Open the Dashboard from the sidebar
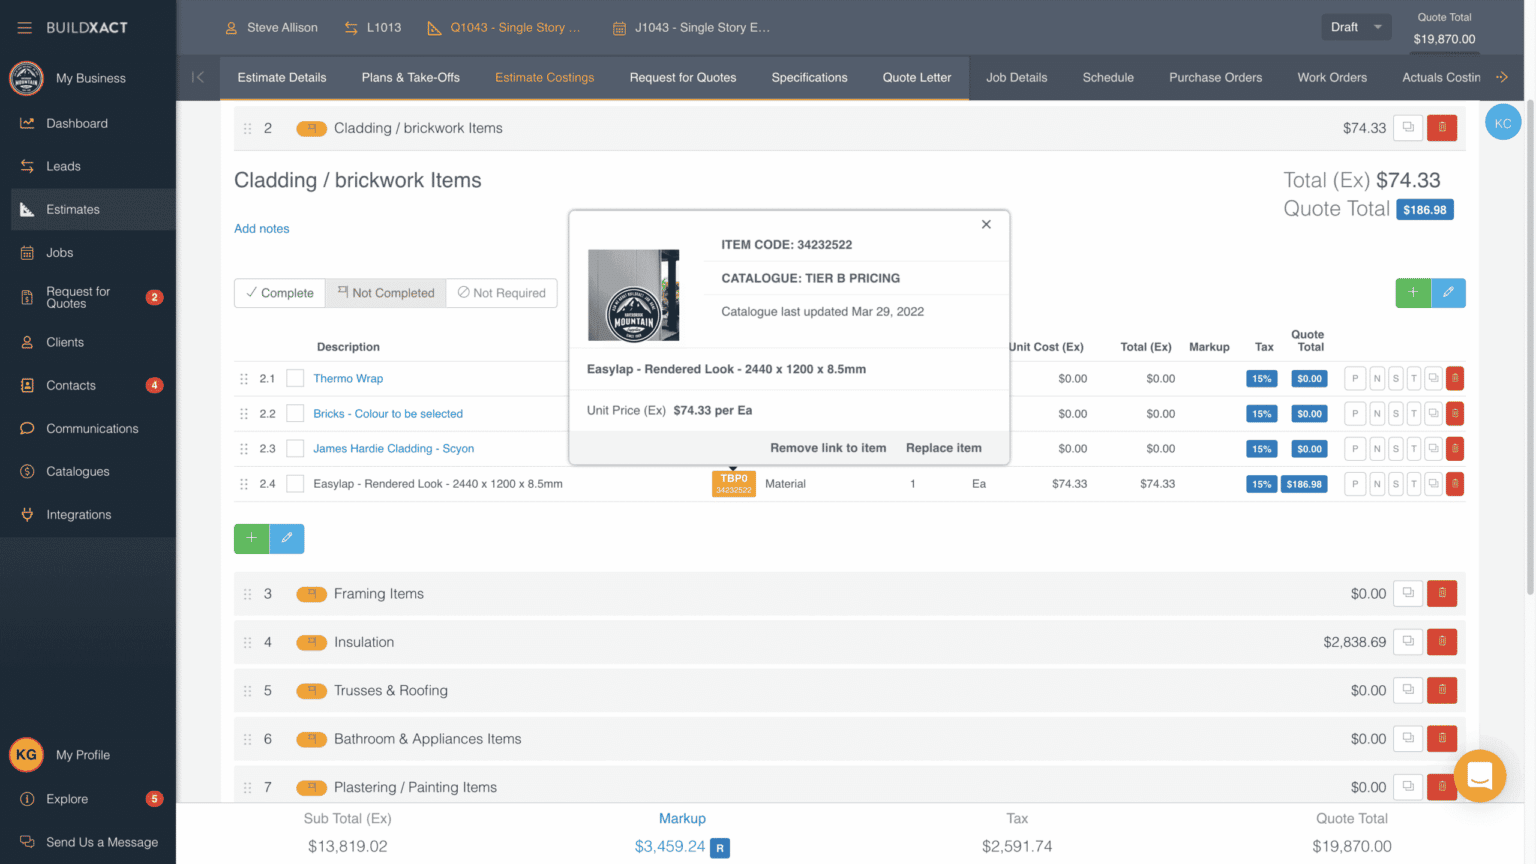The image size is (1536, 864). [x=75, y=123]
